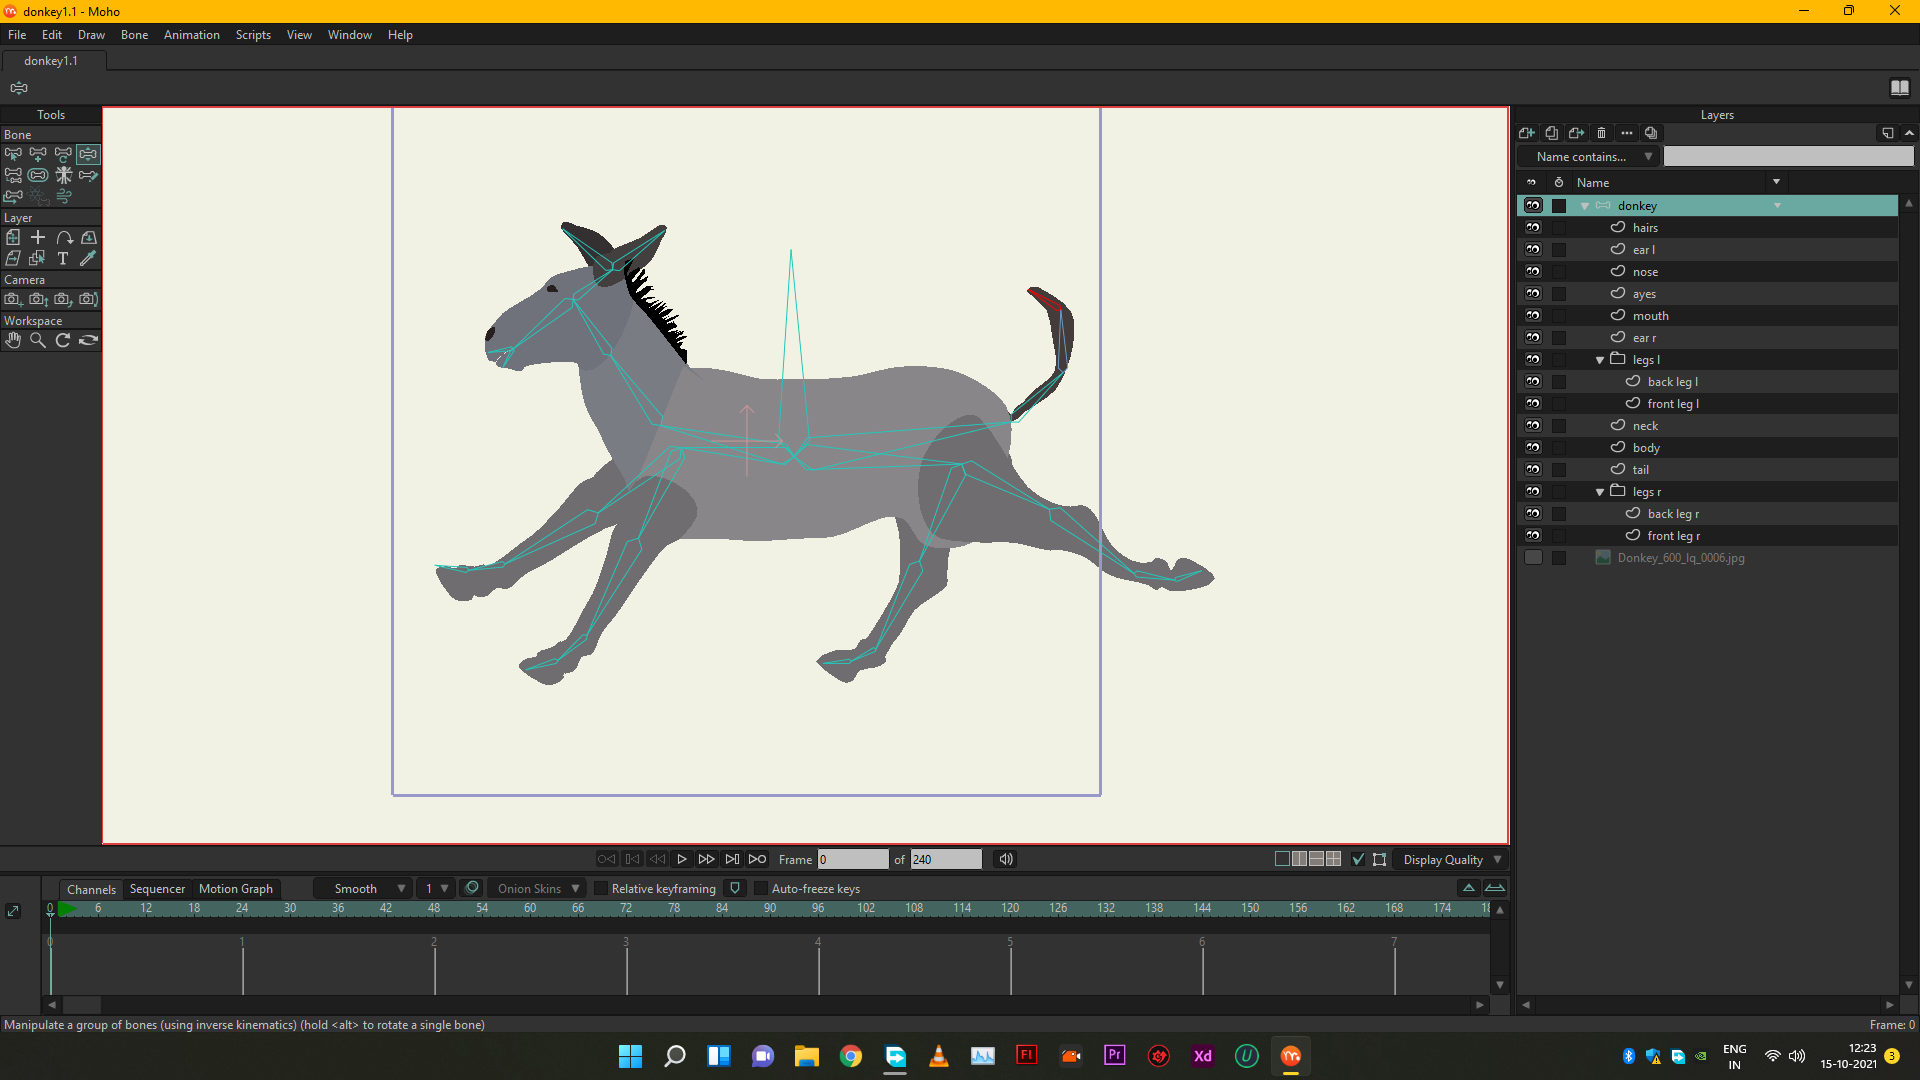Switch to the Motion Graph tab
The width and height of the screenshot is (1920, 1080).
235,888
